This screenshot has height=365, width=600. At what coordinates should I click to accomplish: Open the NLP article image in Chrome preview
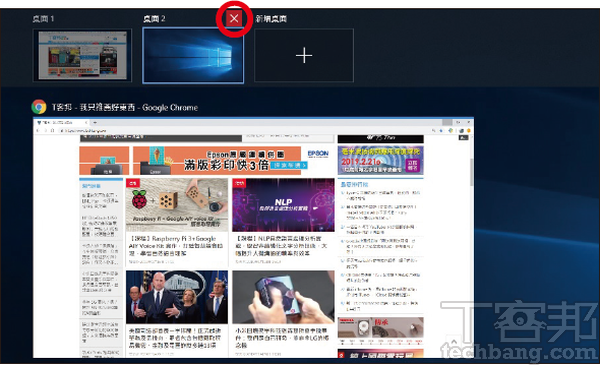tap(283, 205)
